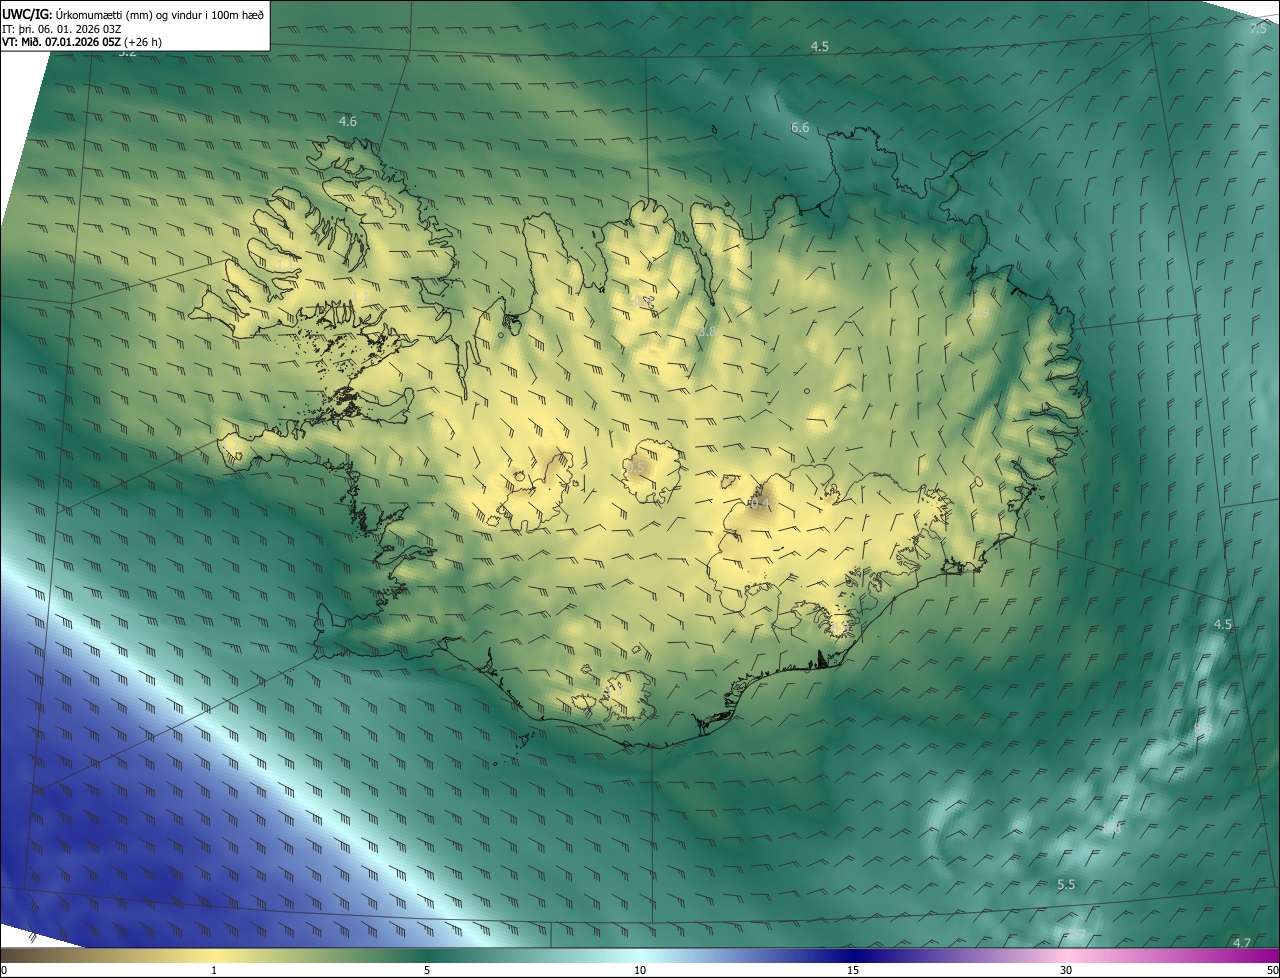The height and width of the screenshot is (978, 1280).
Task: Click the 4.5 value label southeast of Iceland
Action: coord(1223,624)
